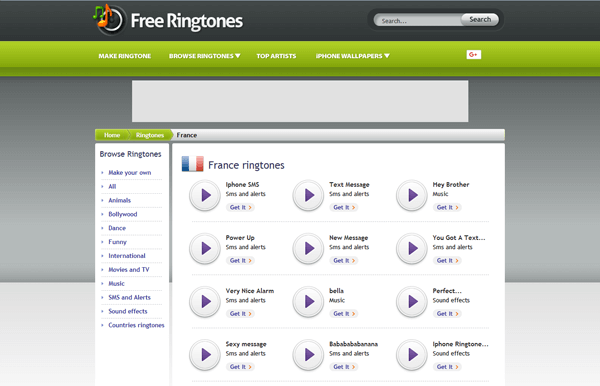Play the Iphone Ringtone... sound effect
Screen dimensions: 600x386
[x=411, y=355]
